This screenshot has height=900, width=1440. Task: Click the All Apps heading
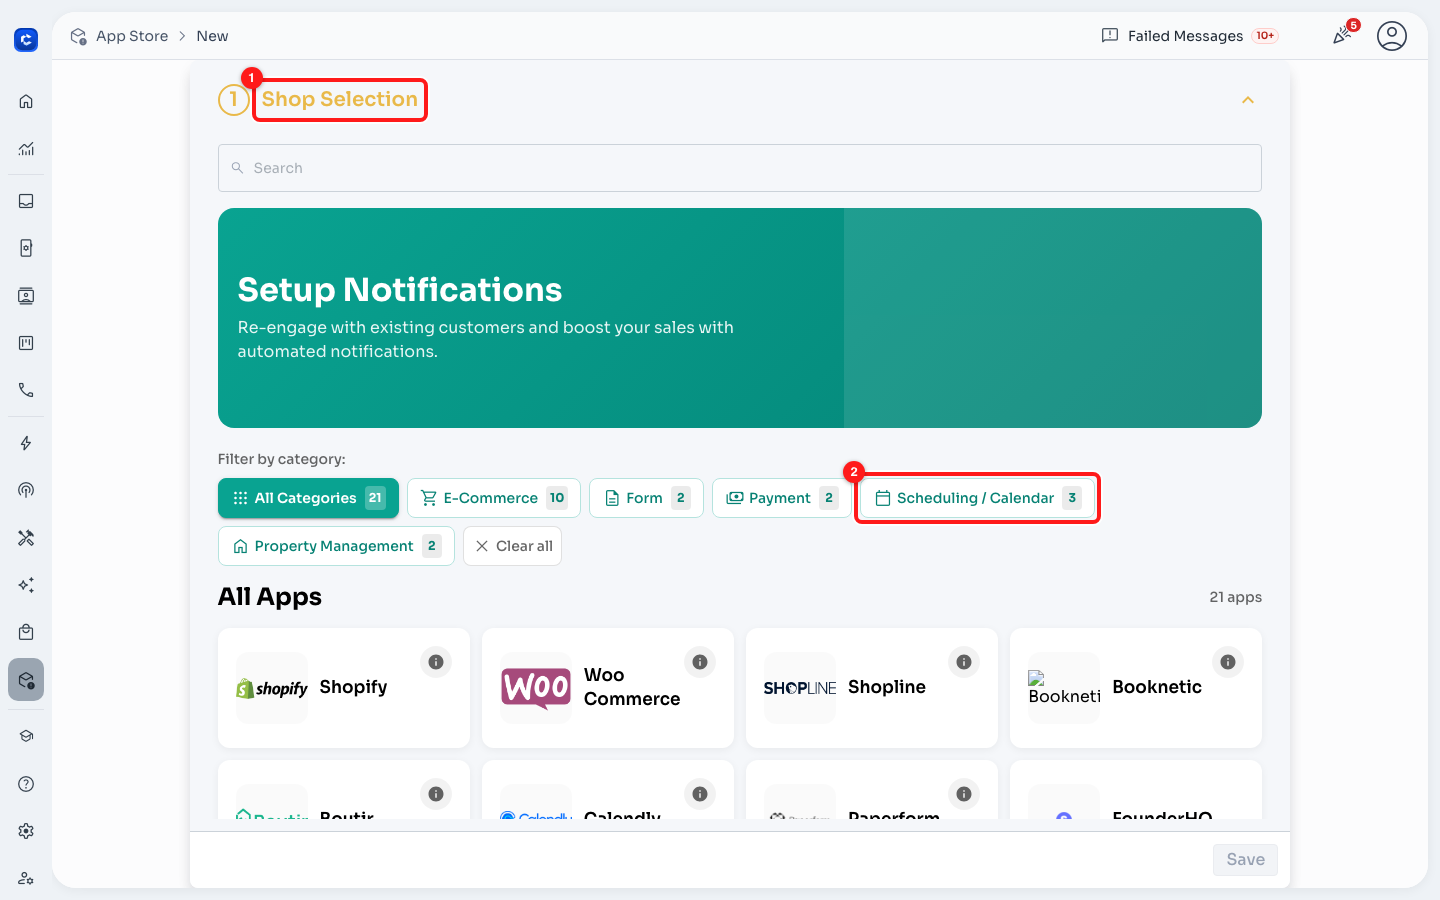pos(270,597)
